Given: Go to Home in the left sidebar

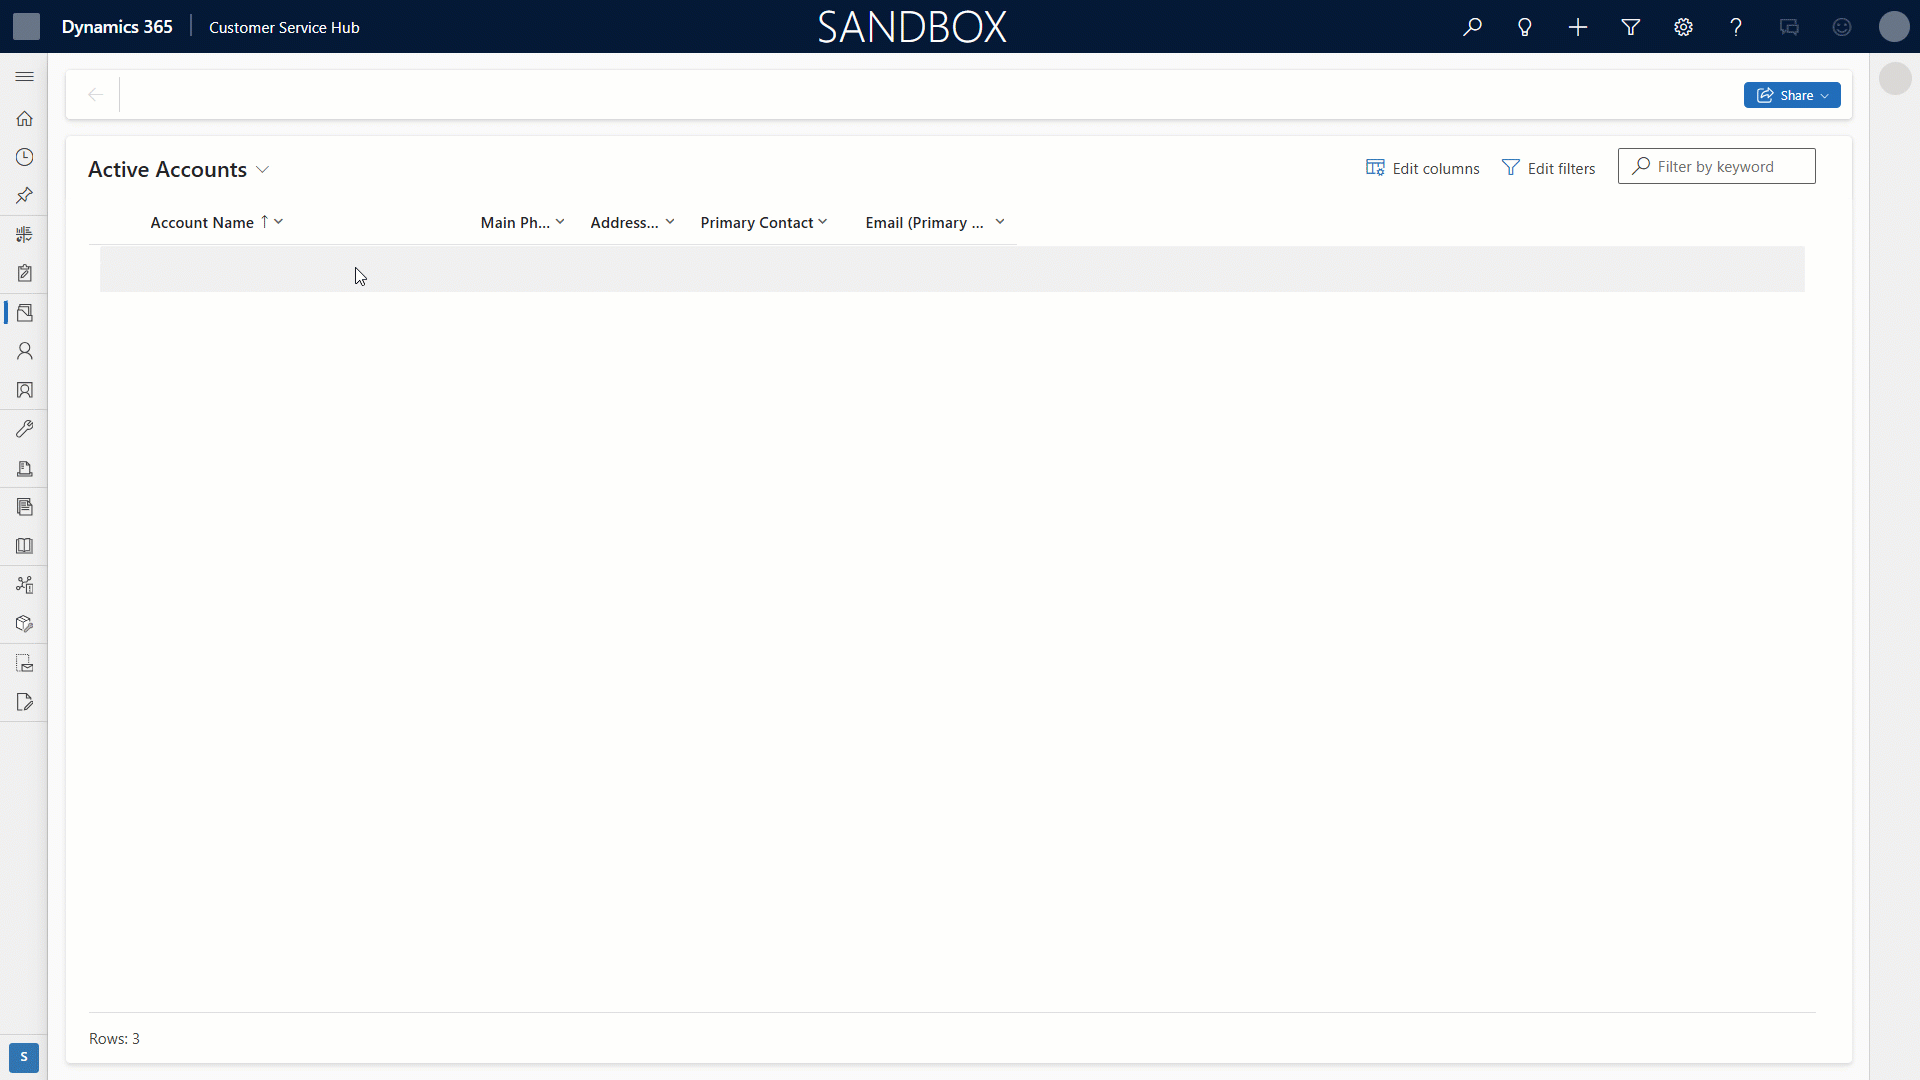Looking at the screenshot, I should [x=24, y=118].
